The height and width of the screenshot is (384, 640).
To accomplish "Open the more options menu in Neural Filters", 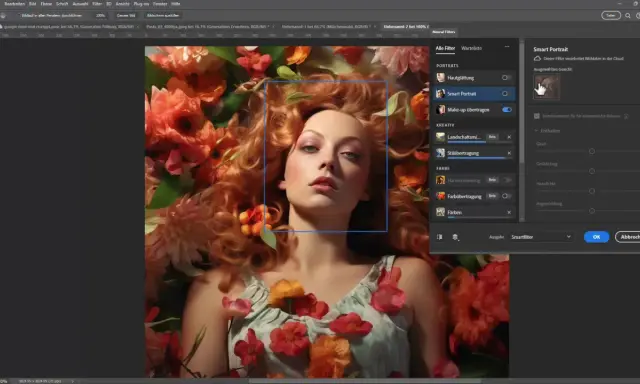I will pos(507,47).
